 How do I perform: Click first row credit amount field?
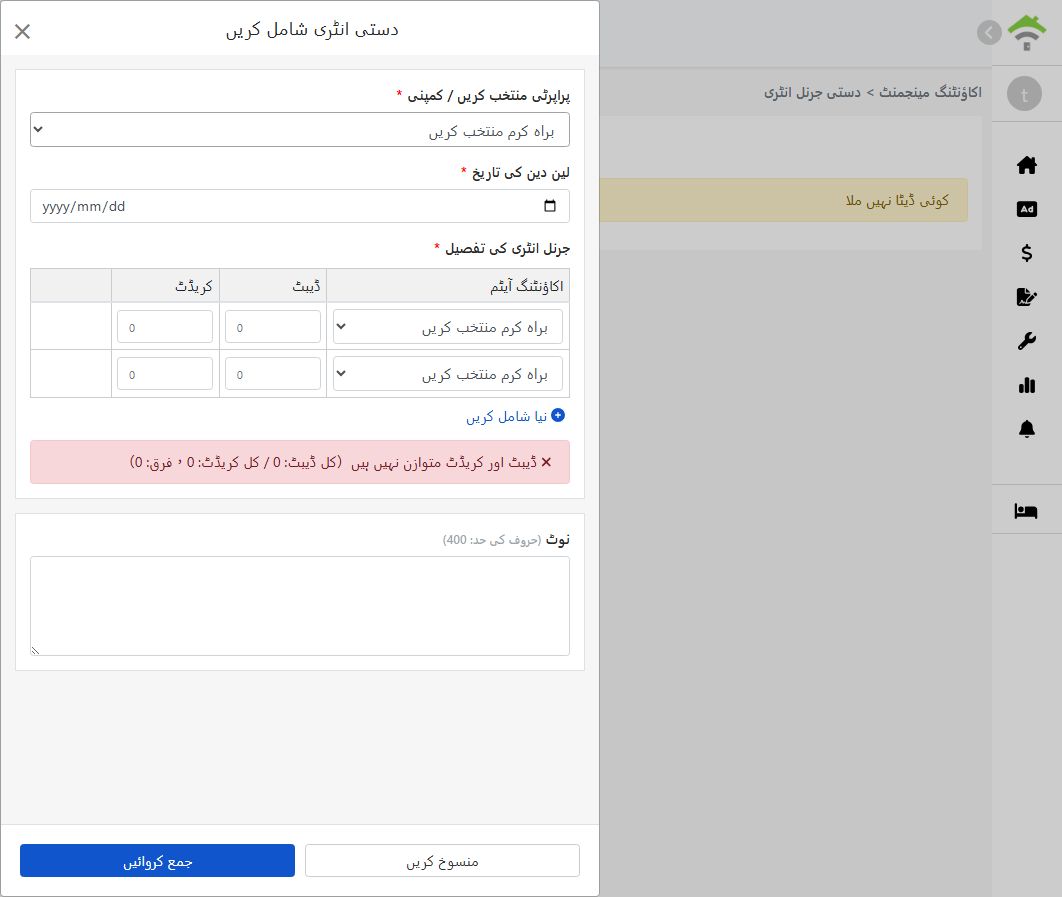165,327
